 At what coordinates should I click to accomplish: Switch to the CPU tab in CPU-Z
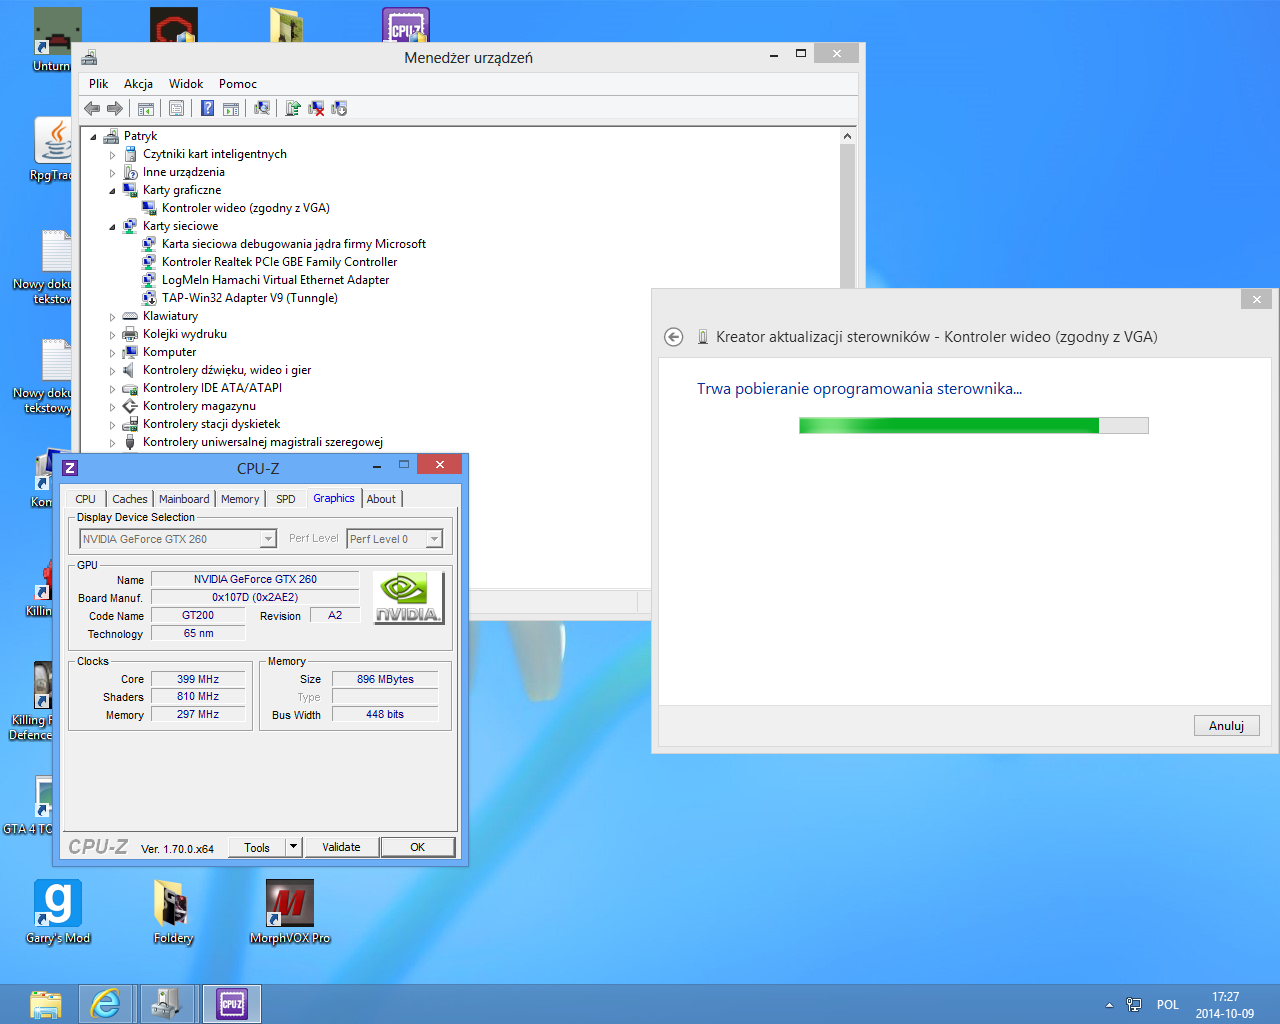86,499
